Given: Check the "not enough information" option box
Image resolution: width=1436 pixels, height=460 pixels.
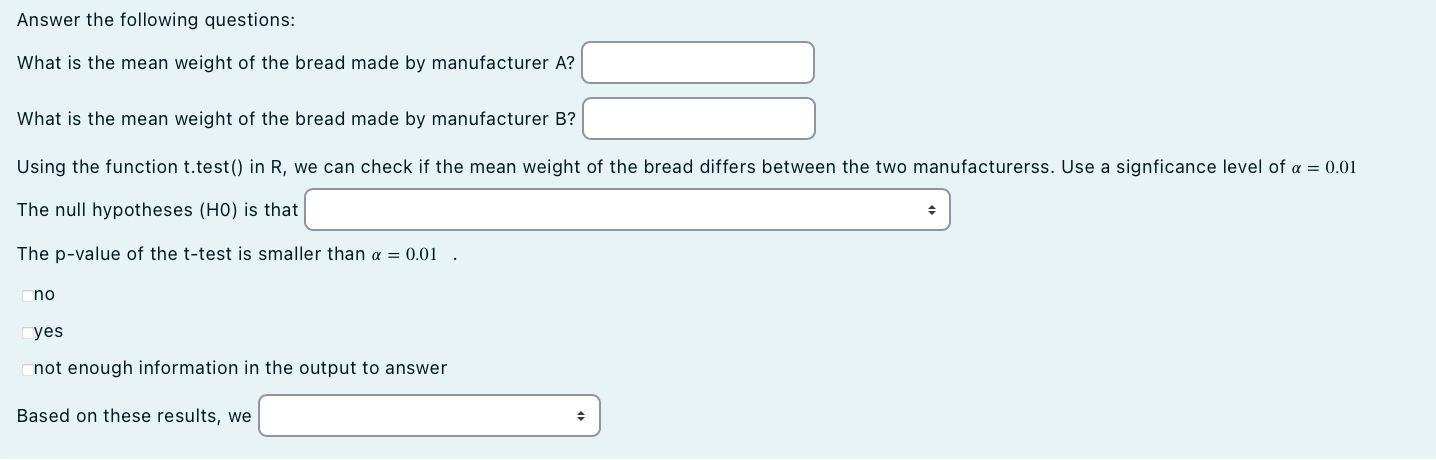Looking at the screenshot, I should click(x=27, y=368).
